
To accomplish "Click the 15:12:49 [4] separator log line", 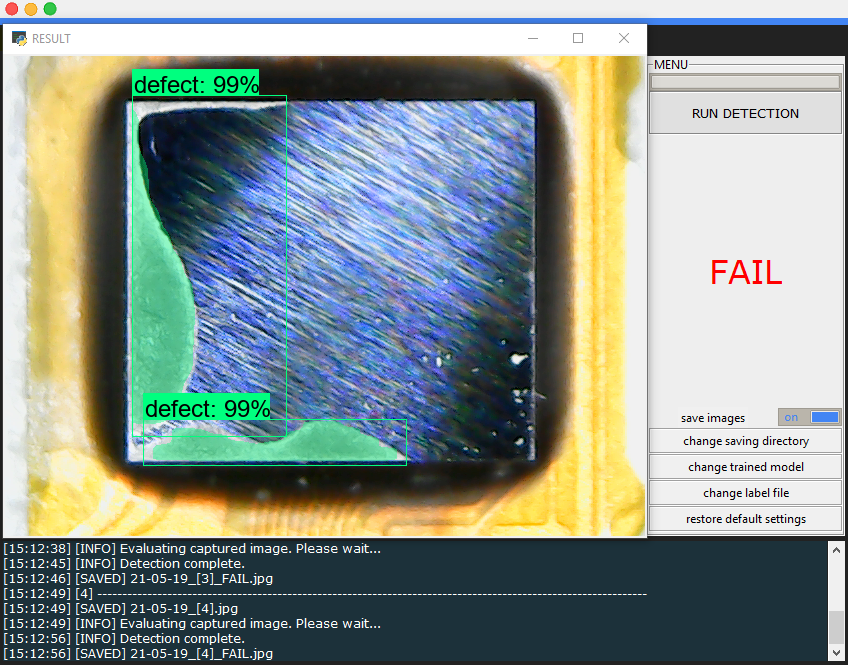I will (325, 594).
